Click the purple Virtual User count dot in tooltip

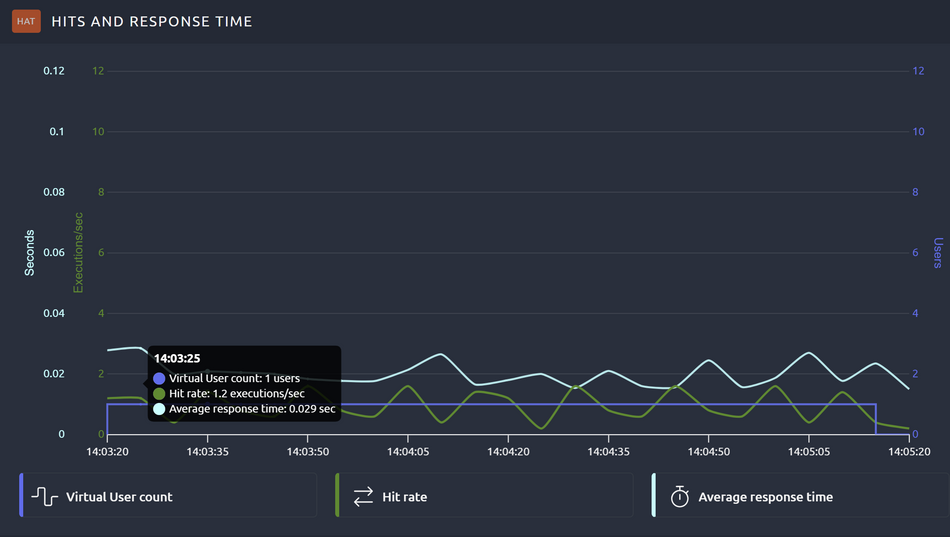160,379
